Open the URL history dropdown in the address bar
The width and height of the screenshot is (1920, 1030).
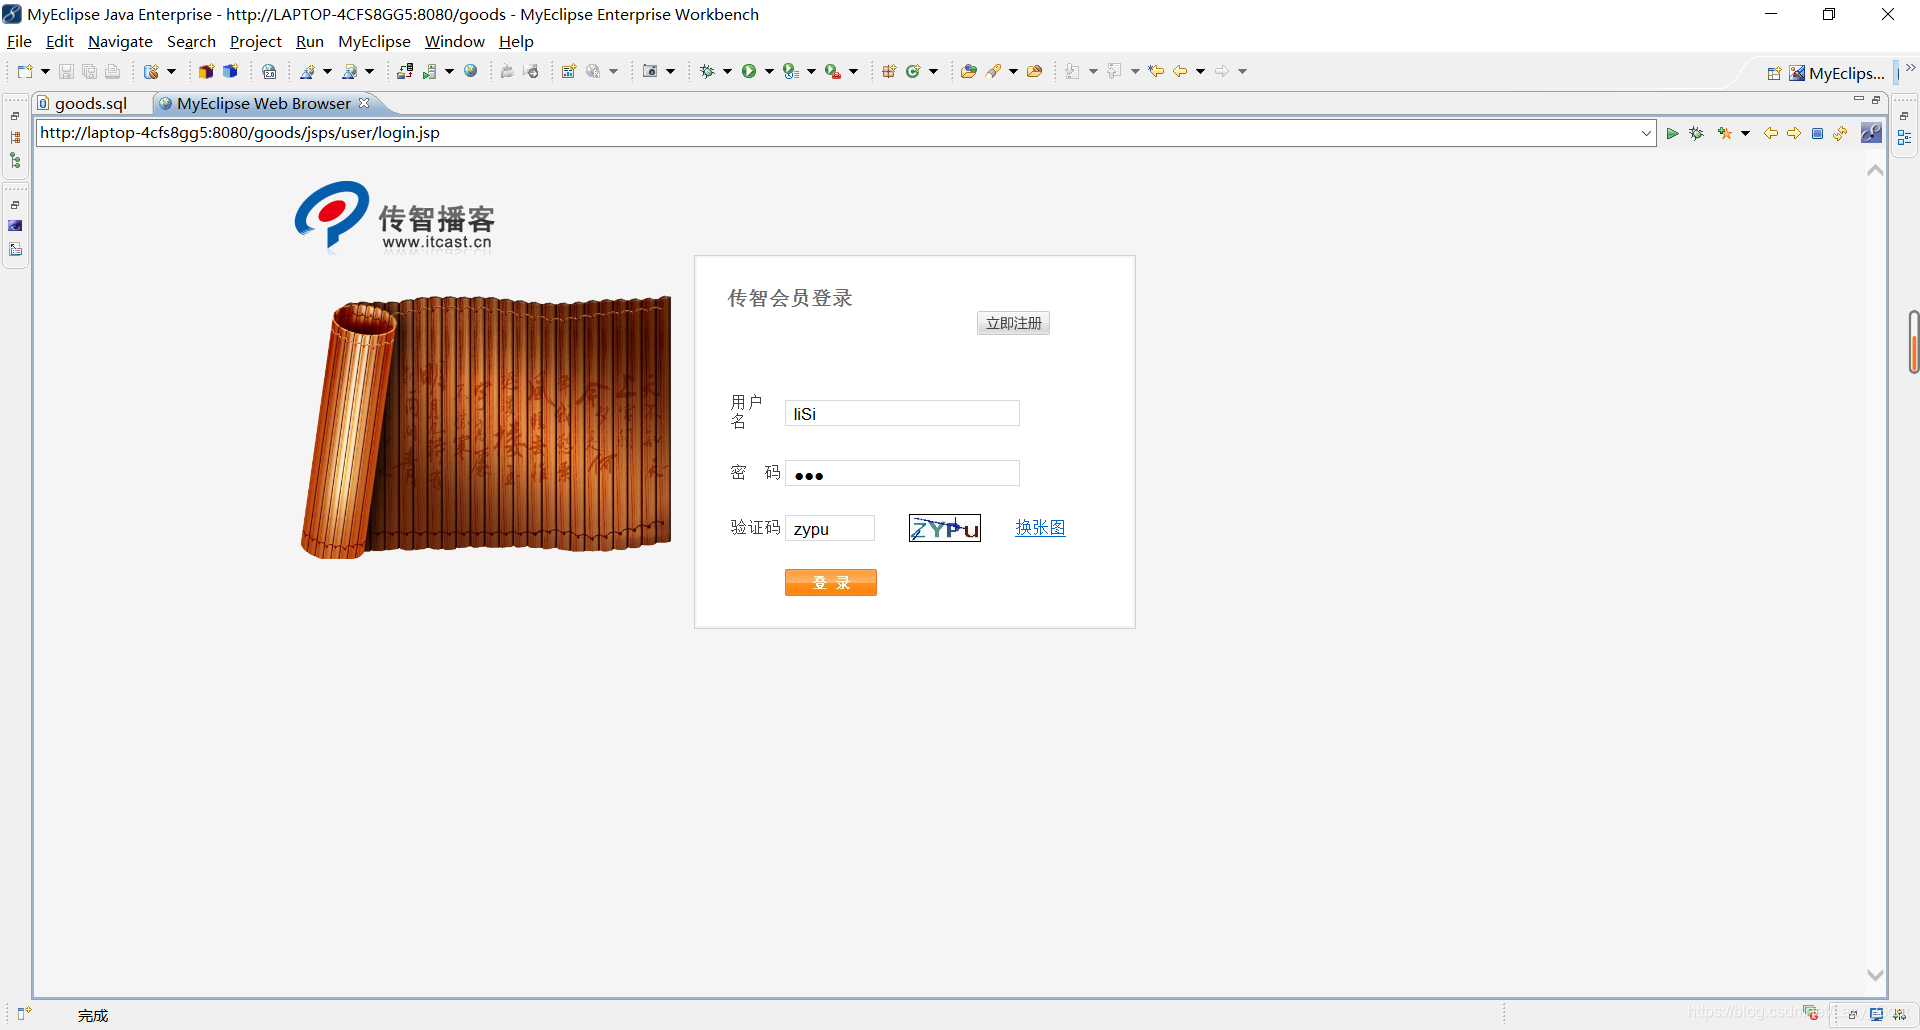[1646, 132]
